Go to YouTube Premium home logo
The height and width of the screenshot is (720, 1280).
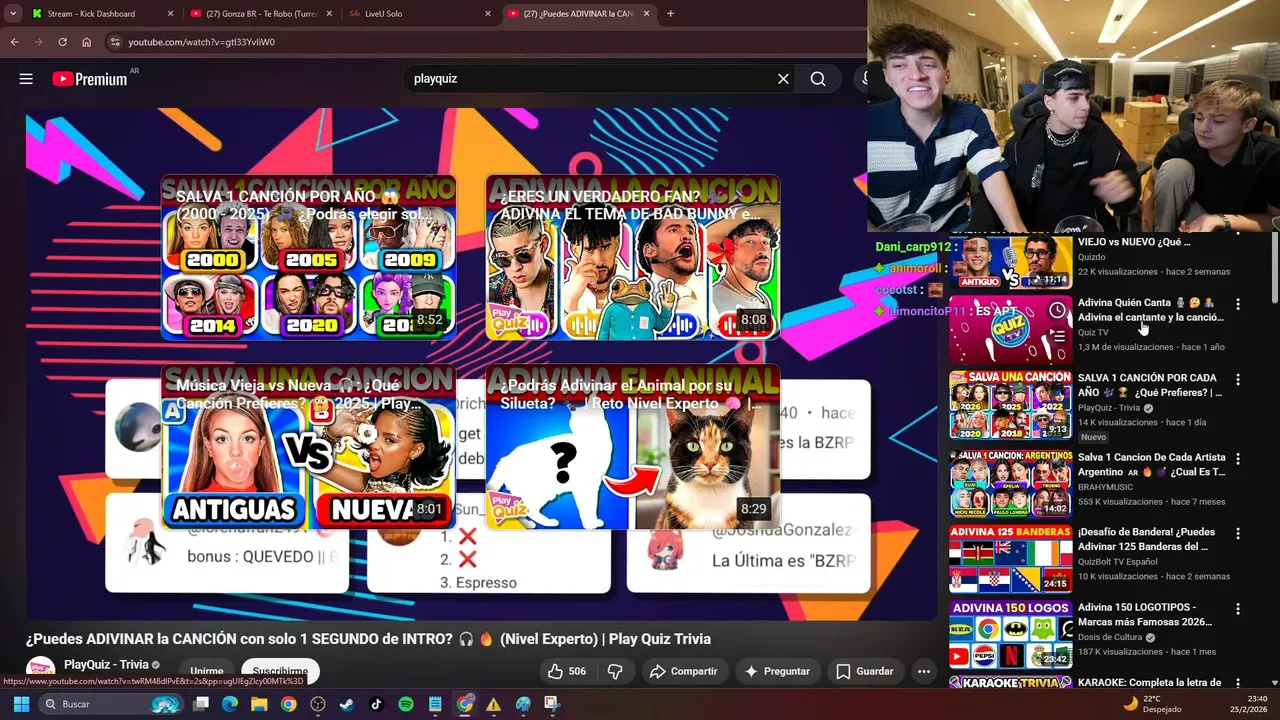(x=90, y=79)
